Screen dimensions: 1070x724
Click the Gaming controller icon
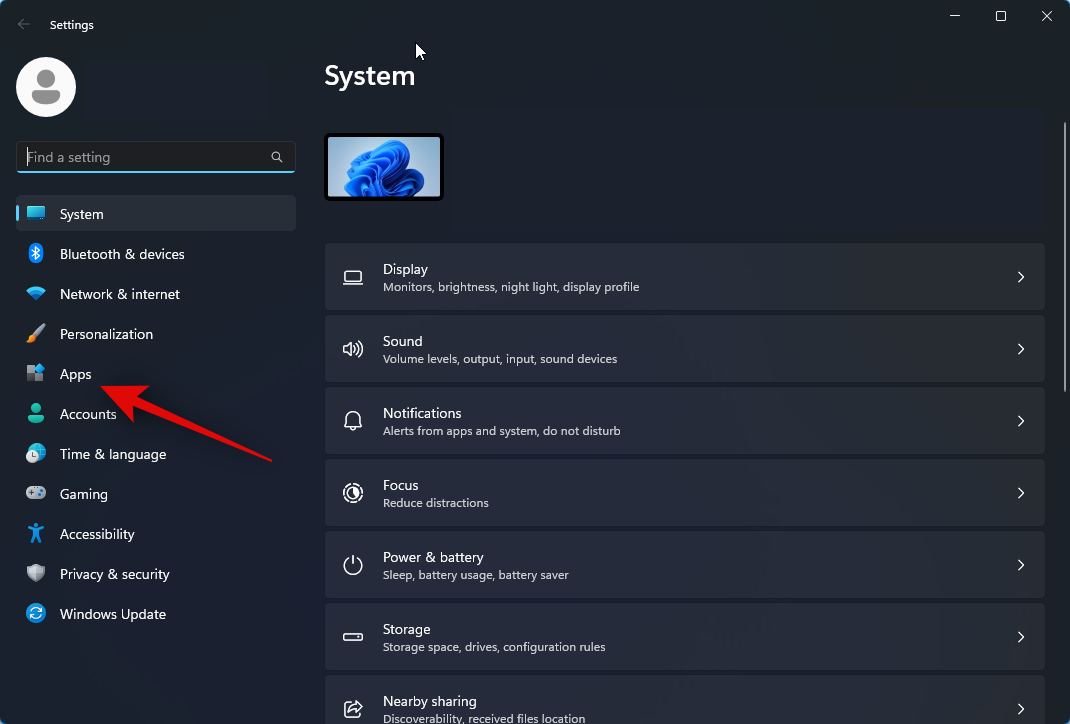(x=35, y=493)
